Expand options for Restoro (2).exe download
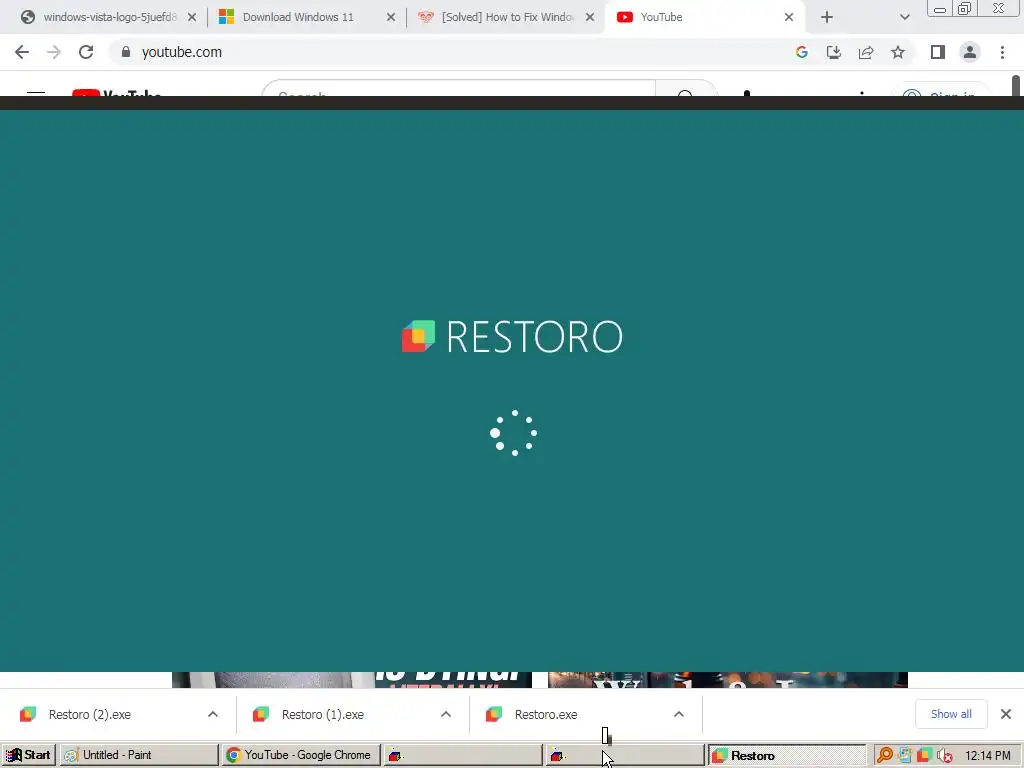Image resolution: width=1024 pixels, height=768 pixels. (x=213, y=714)
